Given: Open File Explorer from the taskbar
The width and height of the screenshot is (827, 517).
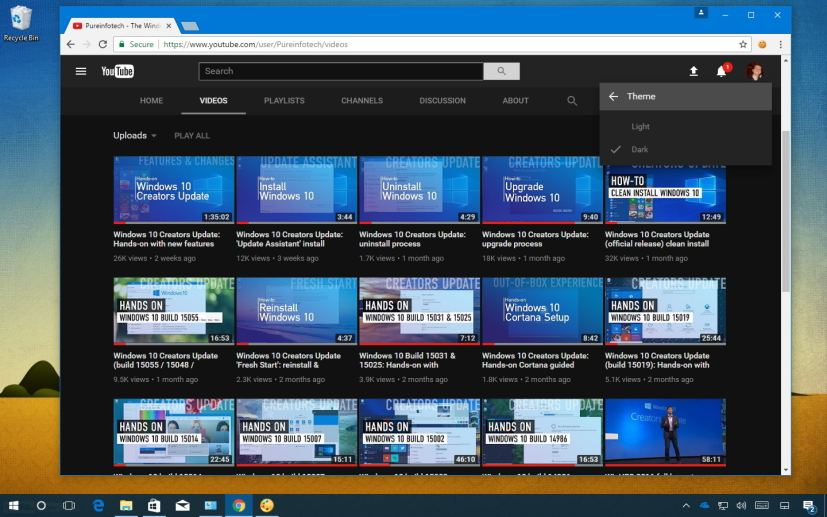Looking at the screenshot, I should 126,505.
